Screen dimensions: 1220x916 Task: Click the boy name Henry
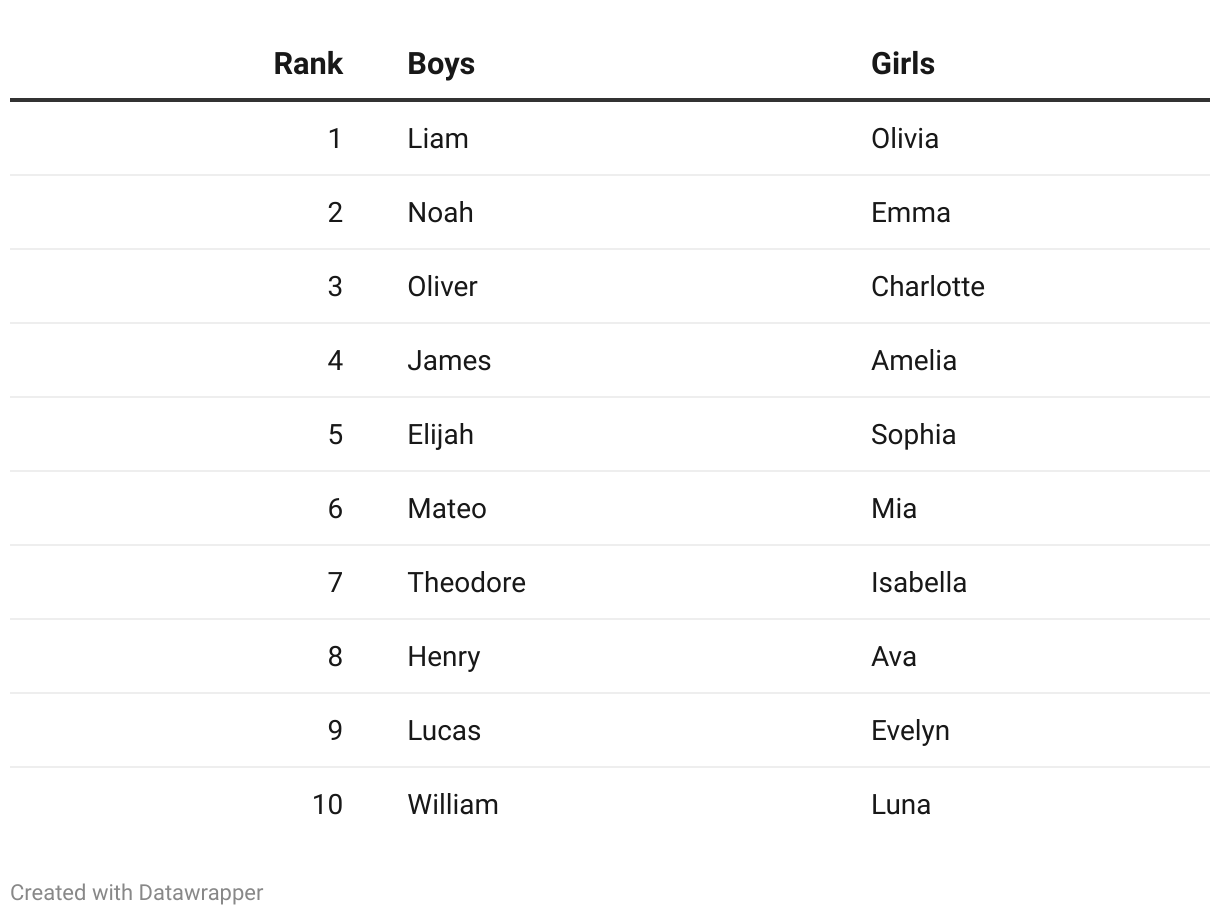click(444, 656)
